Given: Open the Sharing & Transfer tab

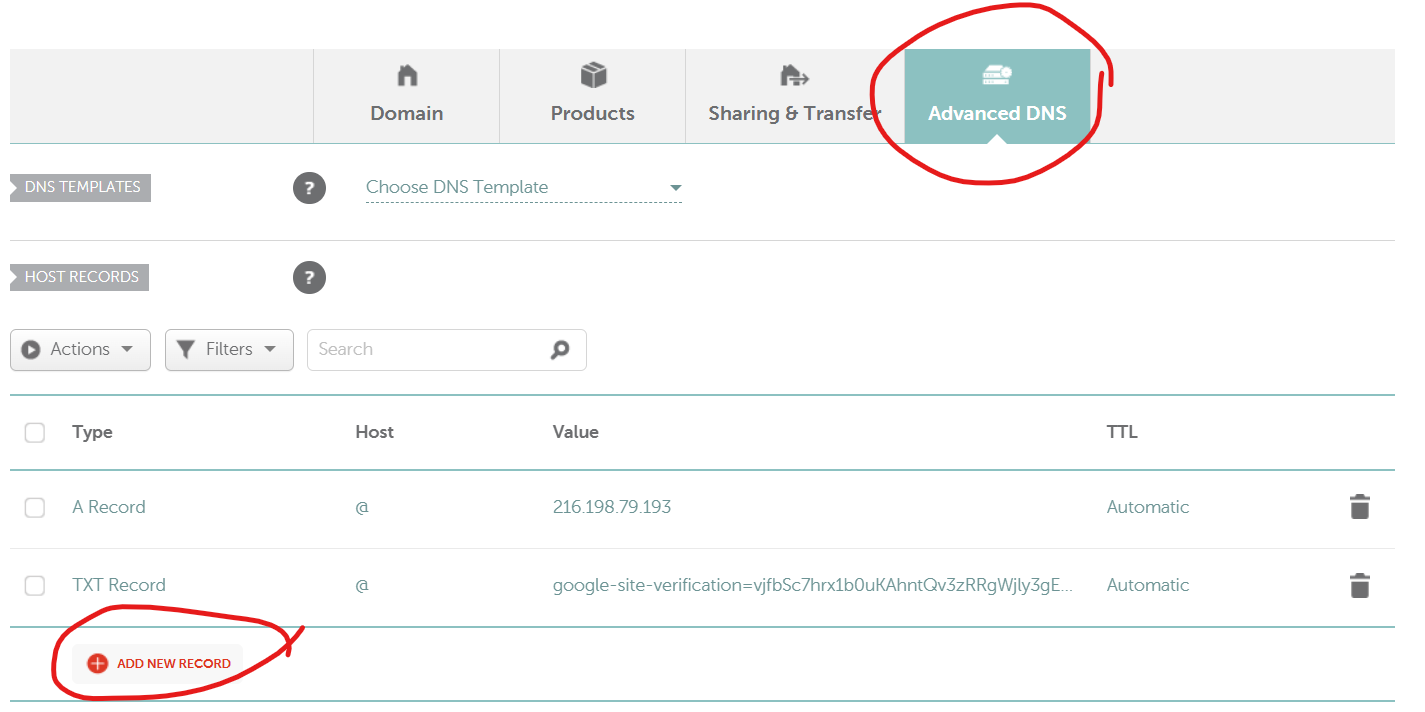Looking at the screenshot, I should click(x=795, y=96).
